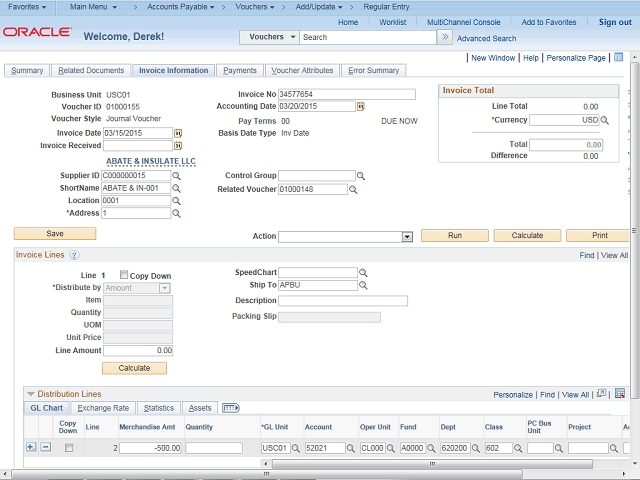Open the Action dropdown list
This screenshot has width=640, height=480.
click(407, 237)
